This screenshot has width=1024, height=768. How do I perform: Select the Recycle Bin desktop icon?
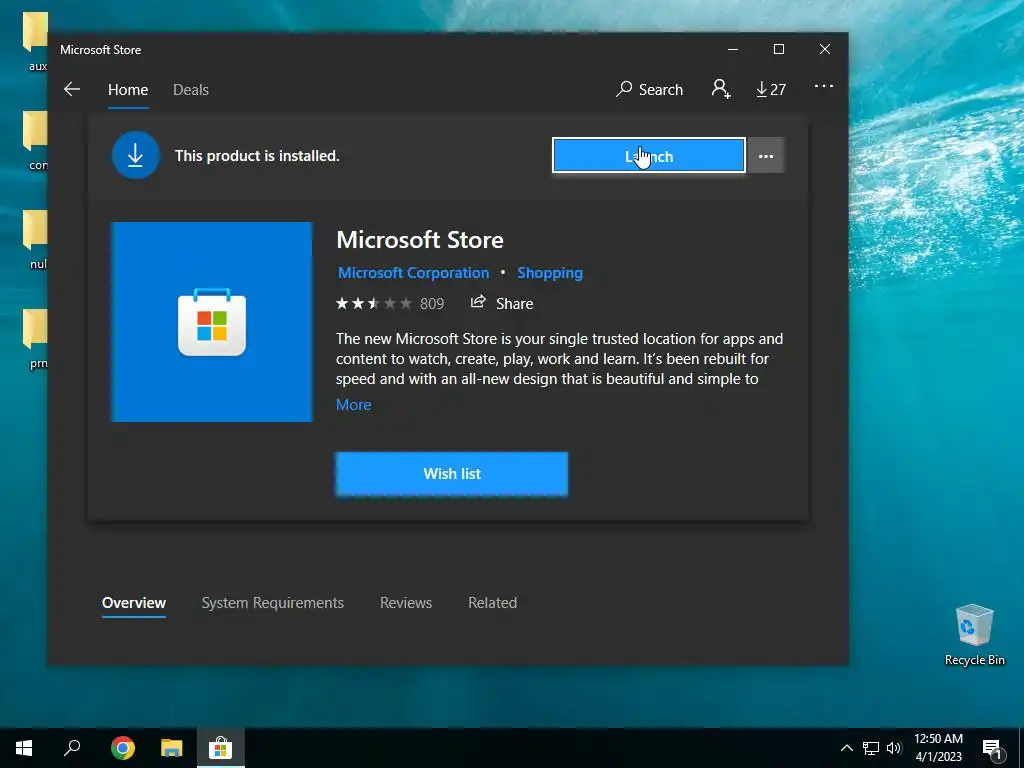click(x=974, y=635)
